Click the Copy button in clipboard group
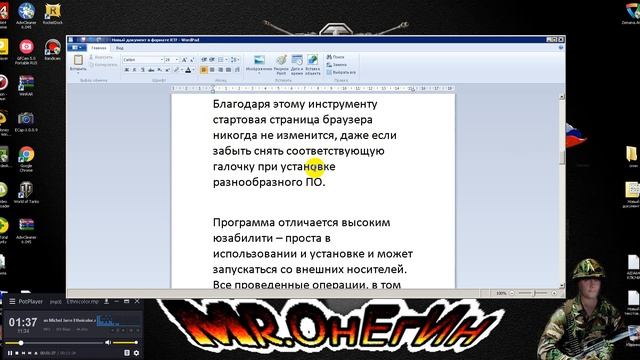This screenshot has height=360, width=640. point(103,64)
